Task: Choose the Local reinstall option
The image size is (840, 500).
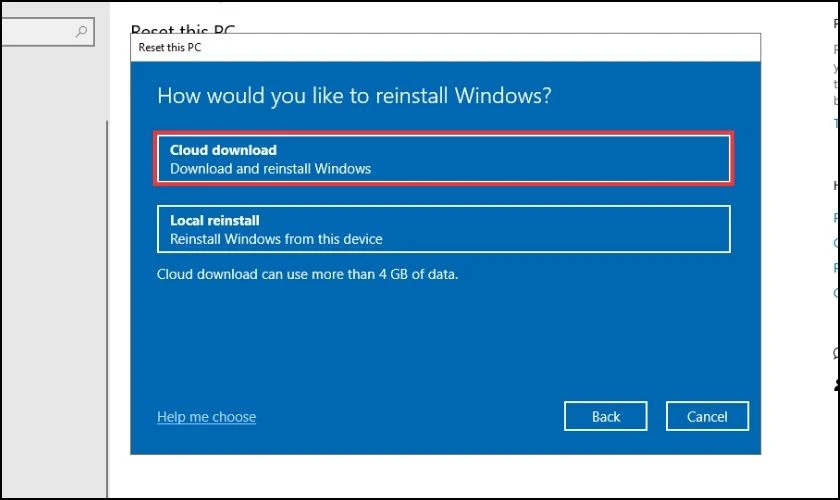Action: coord(444,229)
